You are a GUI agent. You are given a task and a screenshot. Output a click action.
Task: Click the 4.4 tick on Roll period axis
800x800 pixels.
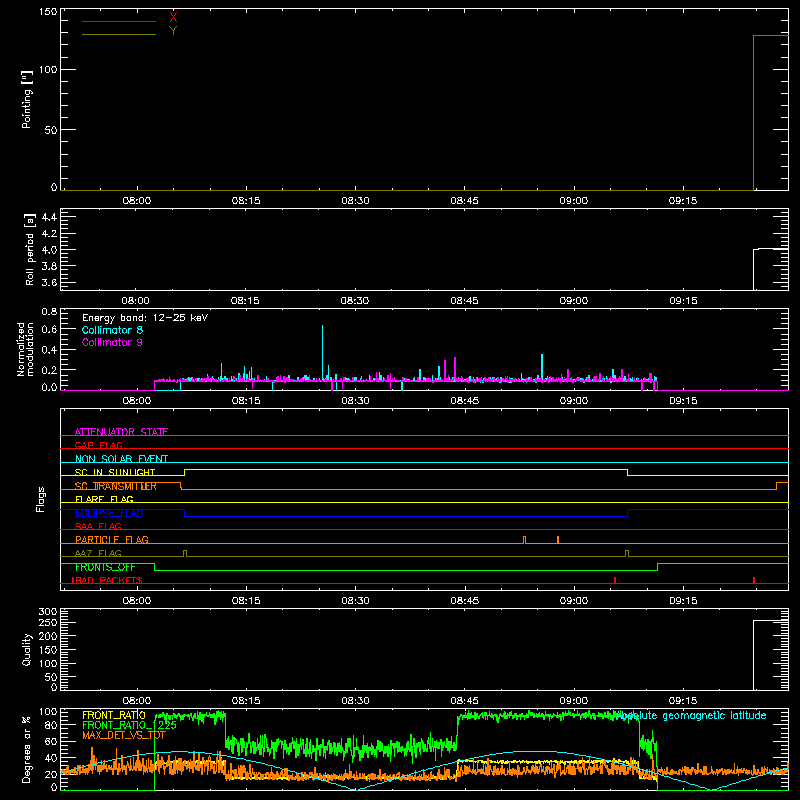49,217
